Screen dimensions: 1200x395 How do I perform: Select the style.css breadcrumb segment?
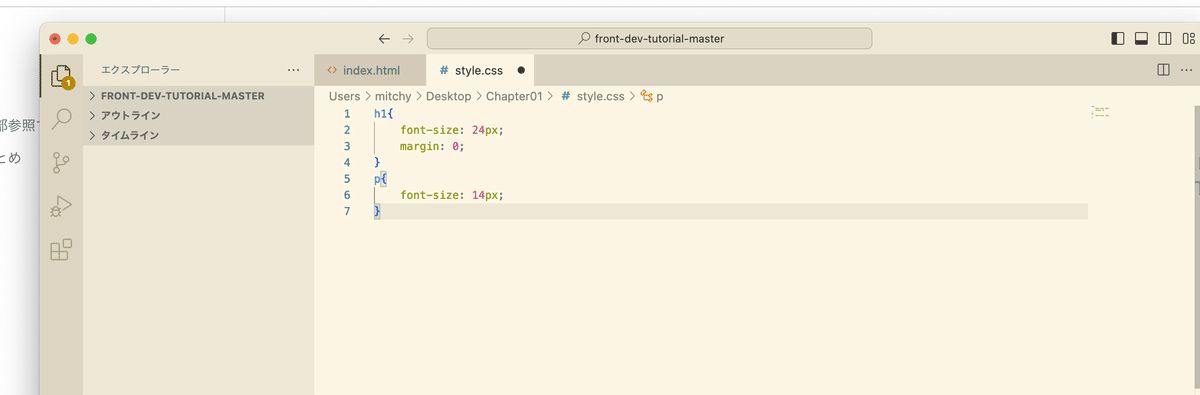click(592, 96)
